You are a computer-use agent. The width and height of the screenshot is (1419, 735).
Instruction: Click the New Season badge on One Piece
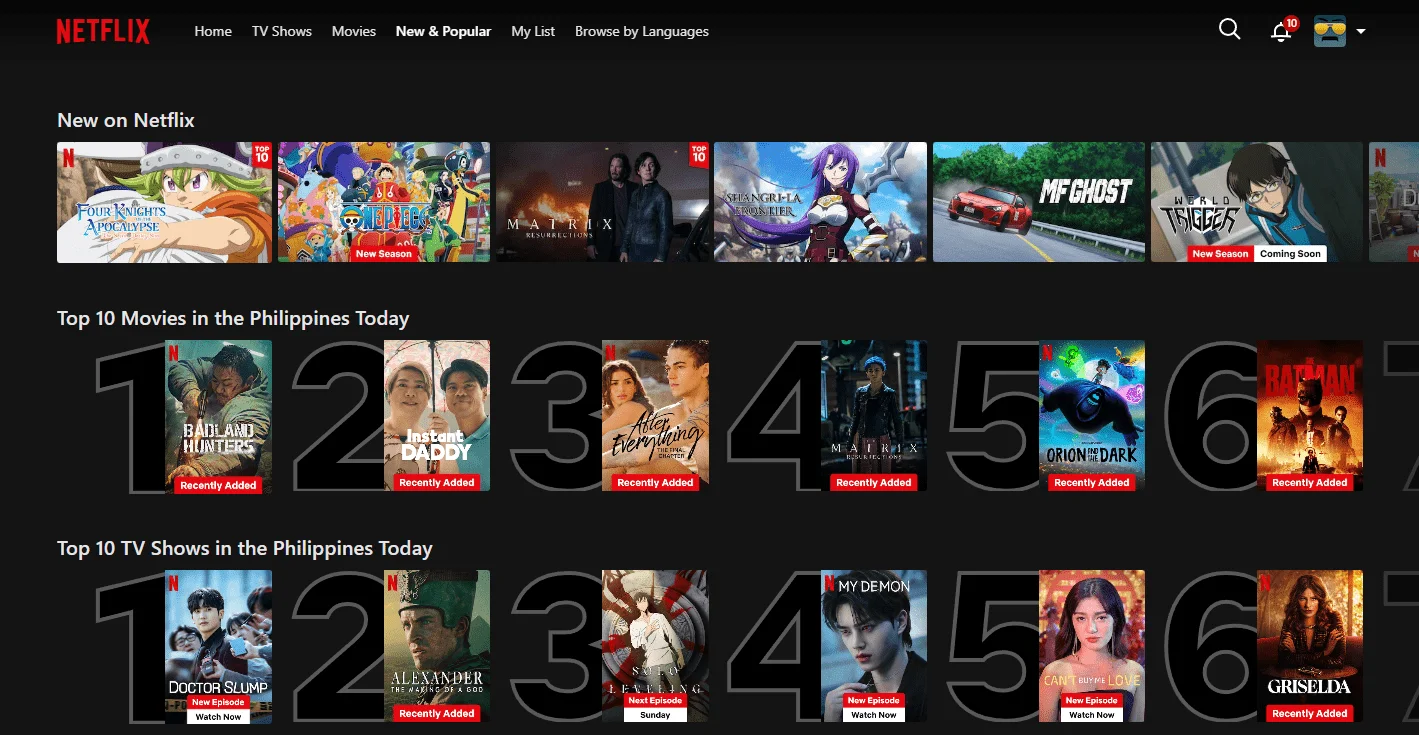tap(384, 254)
